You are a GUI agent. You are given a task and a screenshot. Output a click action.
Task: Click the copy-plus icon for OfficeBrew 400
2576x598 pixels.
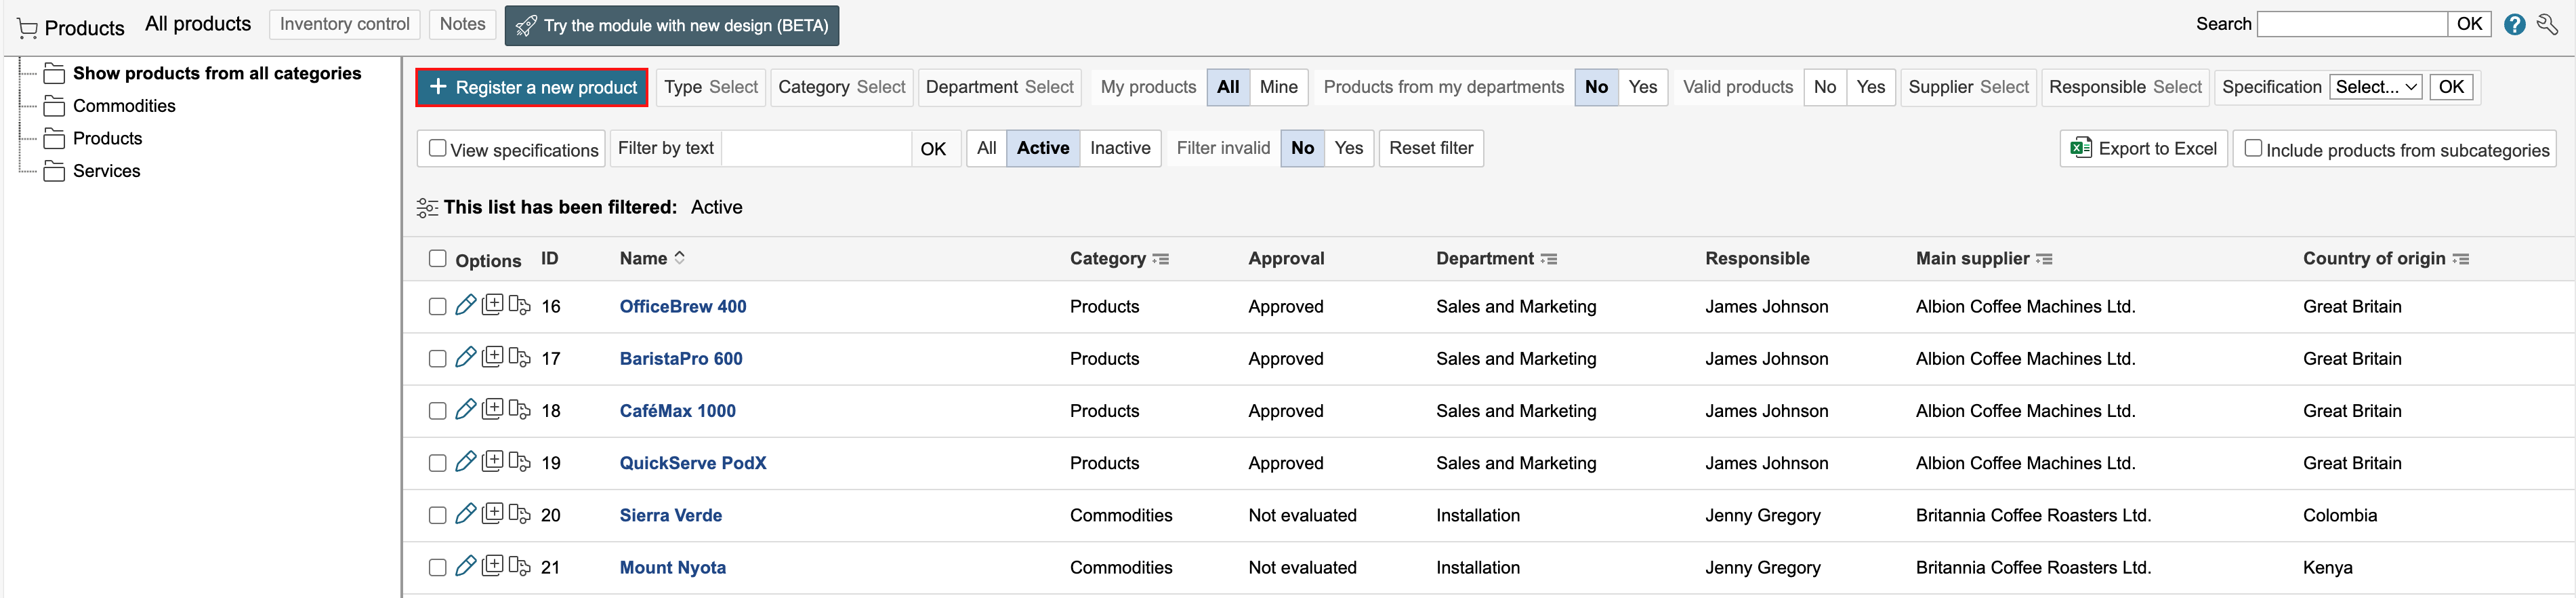(x=492, y=304)
